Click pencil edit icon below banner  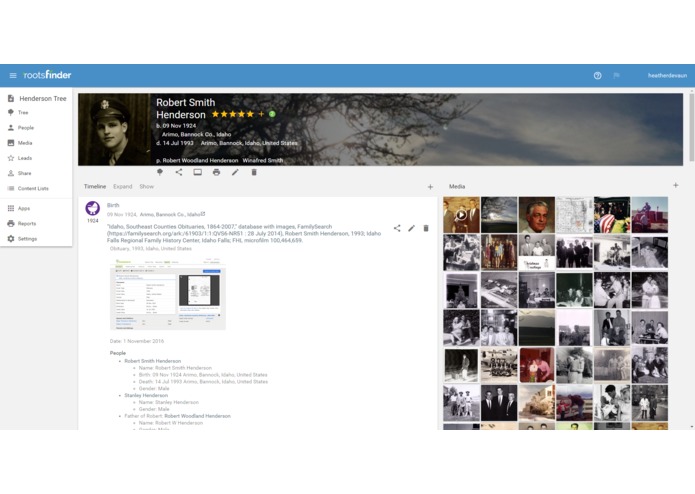coord(235,172)
